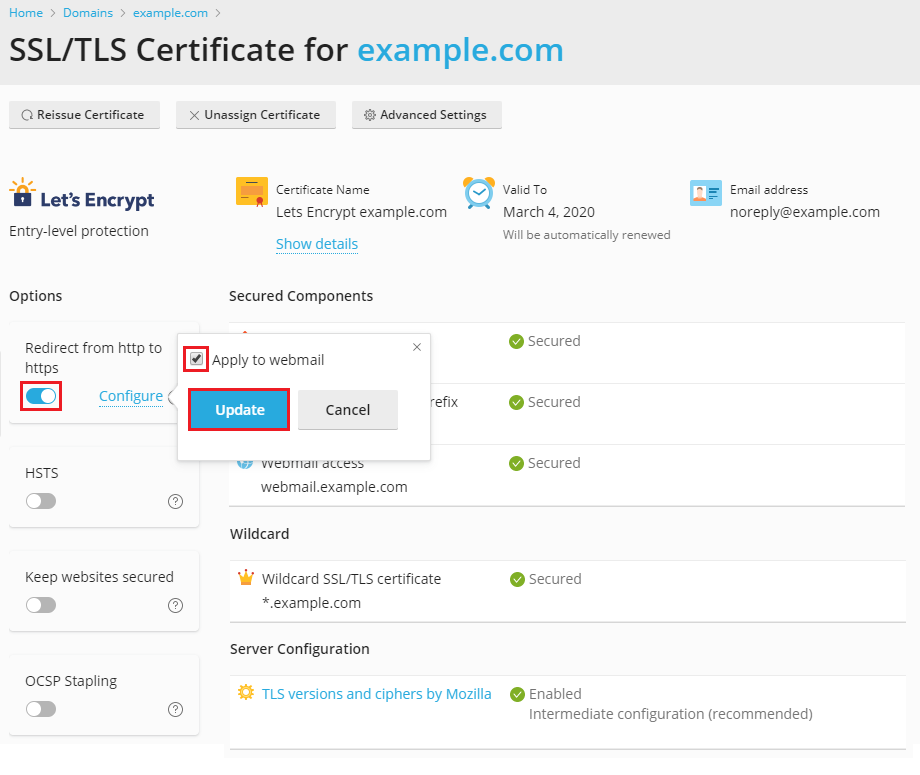Click help icon beside Keep websites secured
The height and width of the screenshot is (775, 920).
coord(176,605)
